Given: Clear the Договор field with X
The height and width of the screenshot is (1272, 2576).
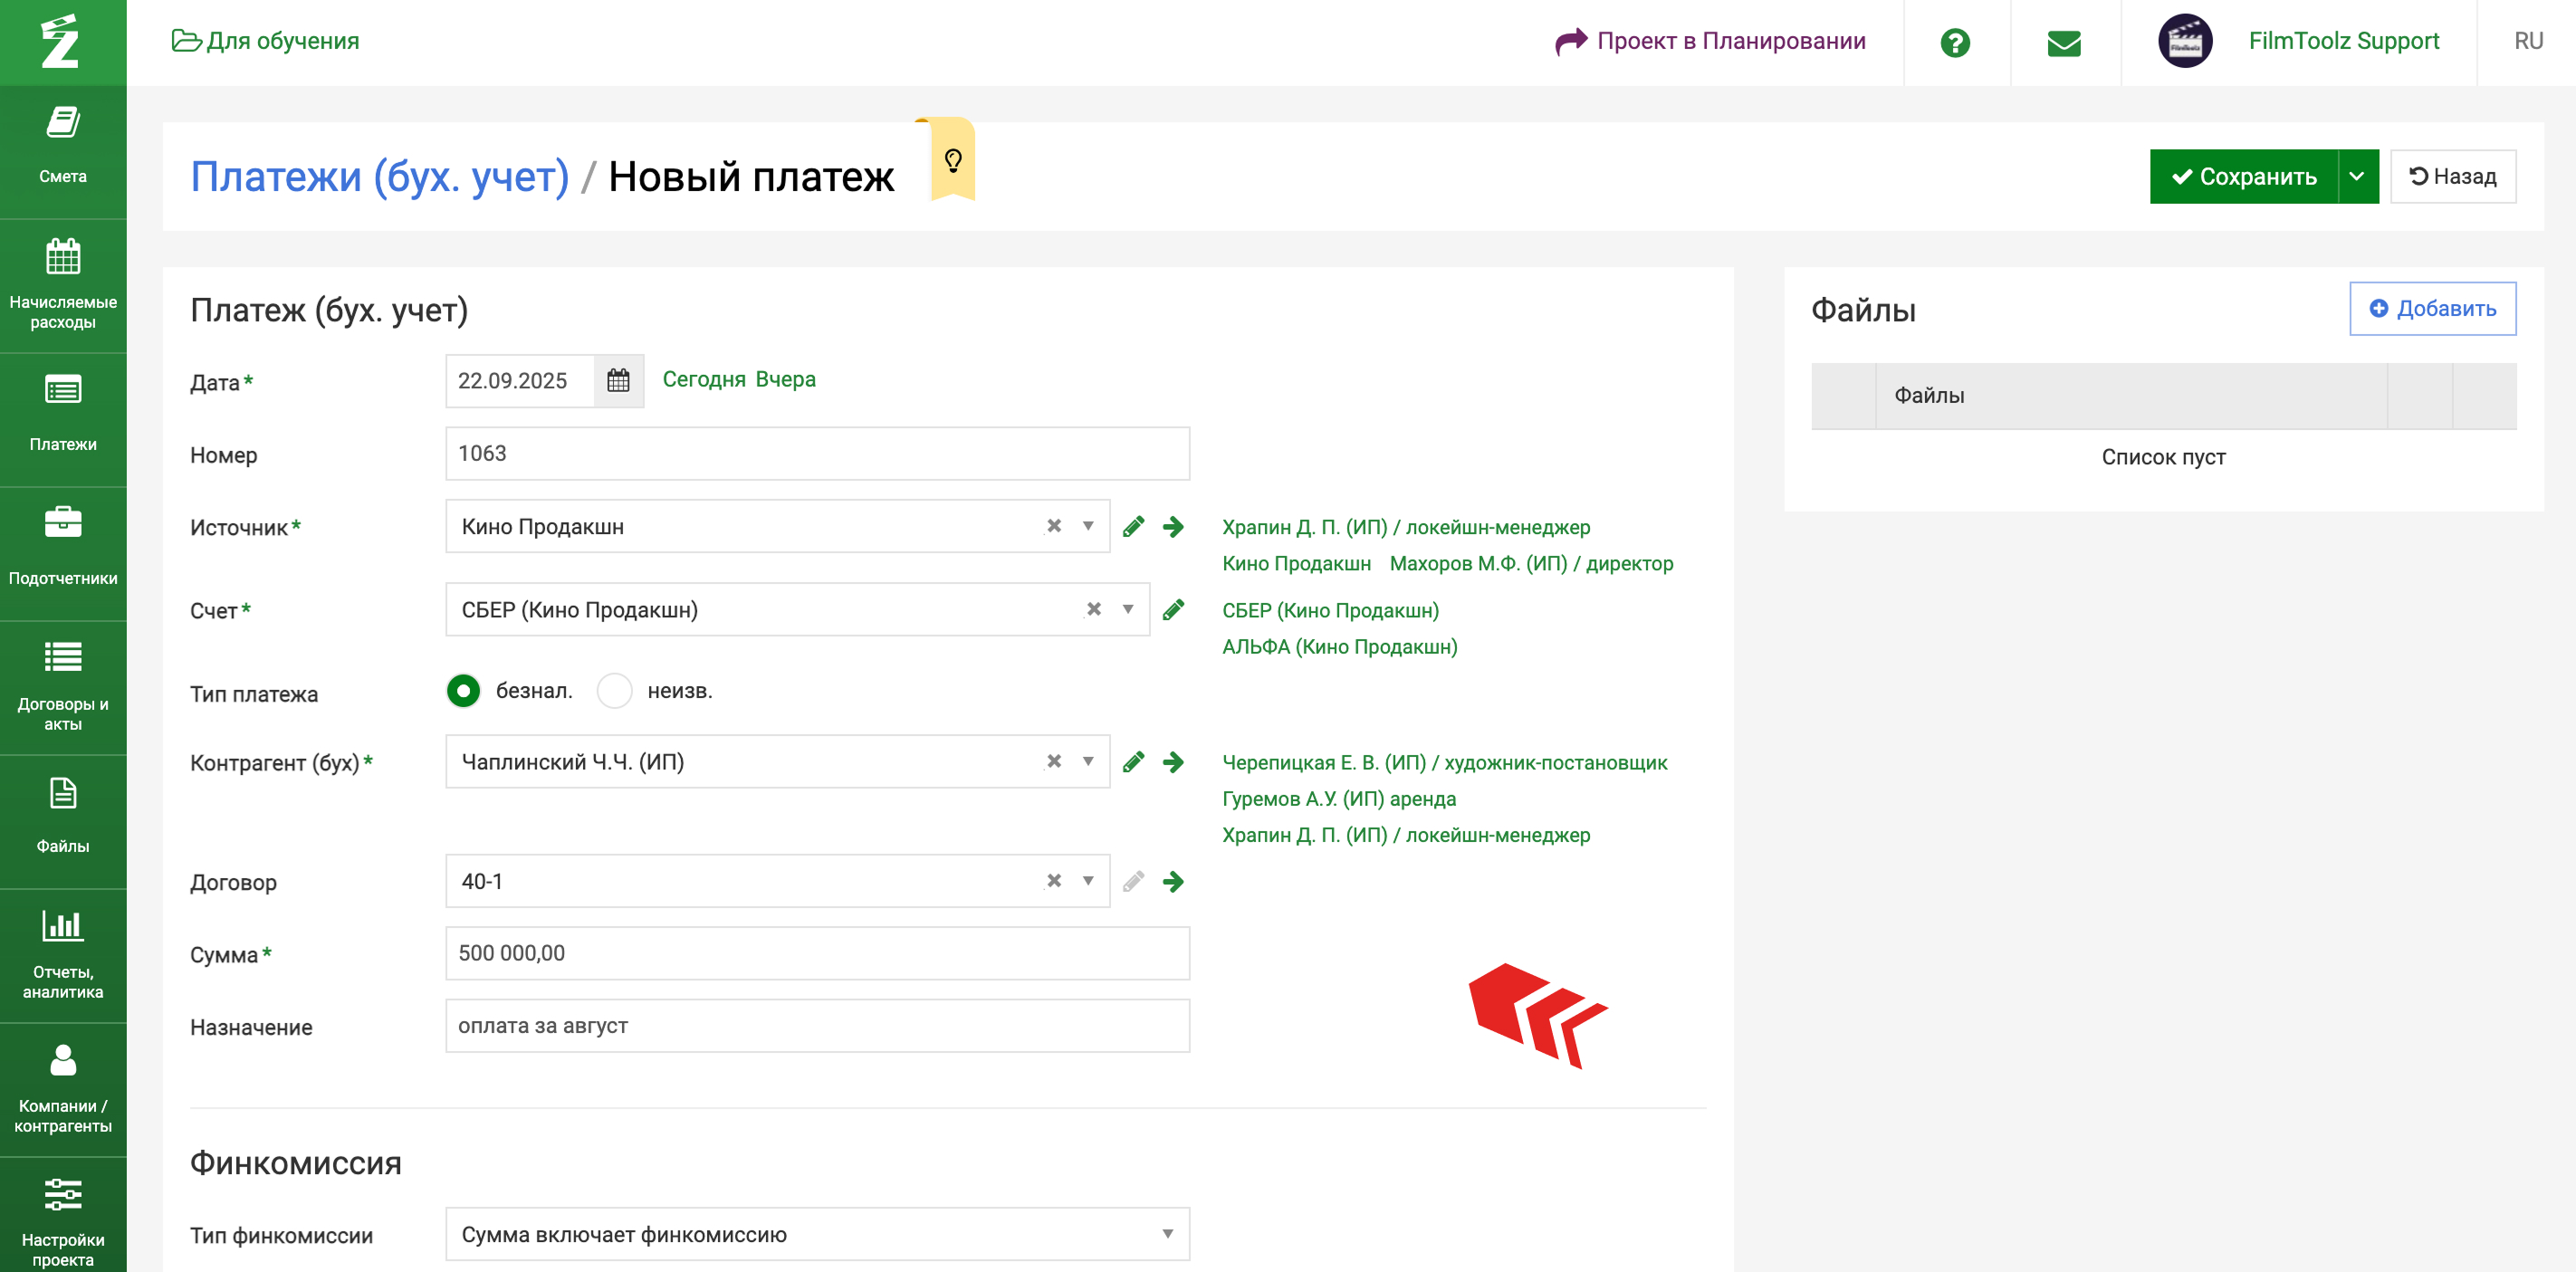Looking at the screenshot, I should (1053, 881).
